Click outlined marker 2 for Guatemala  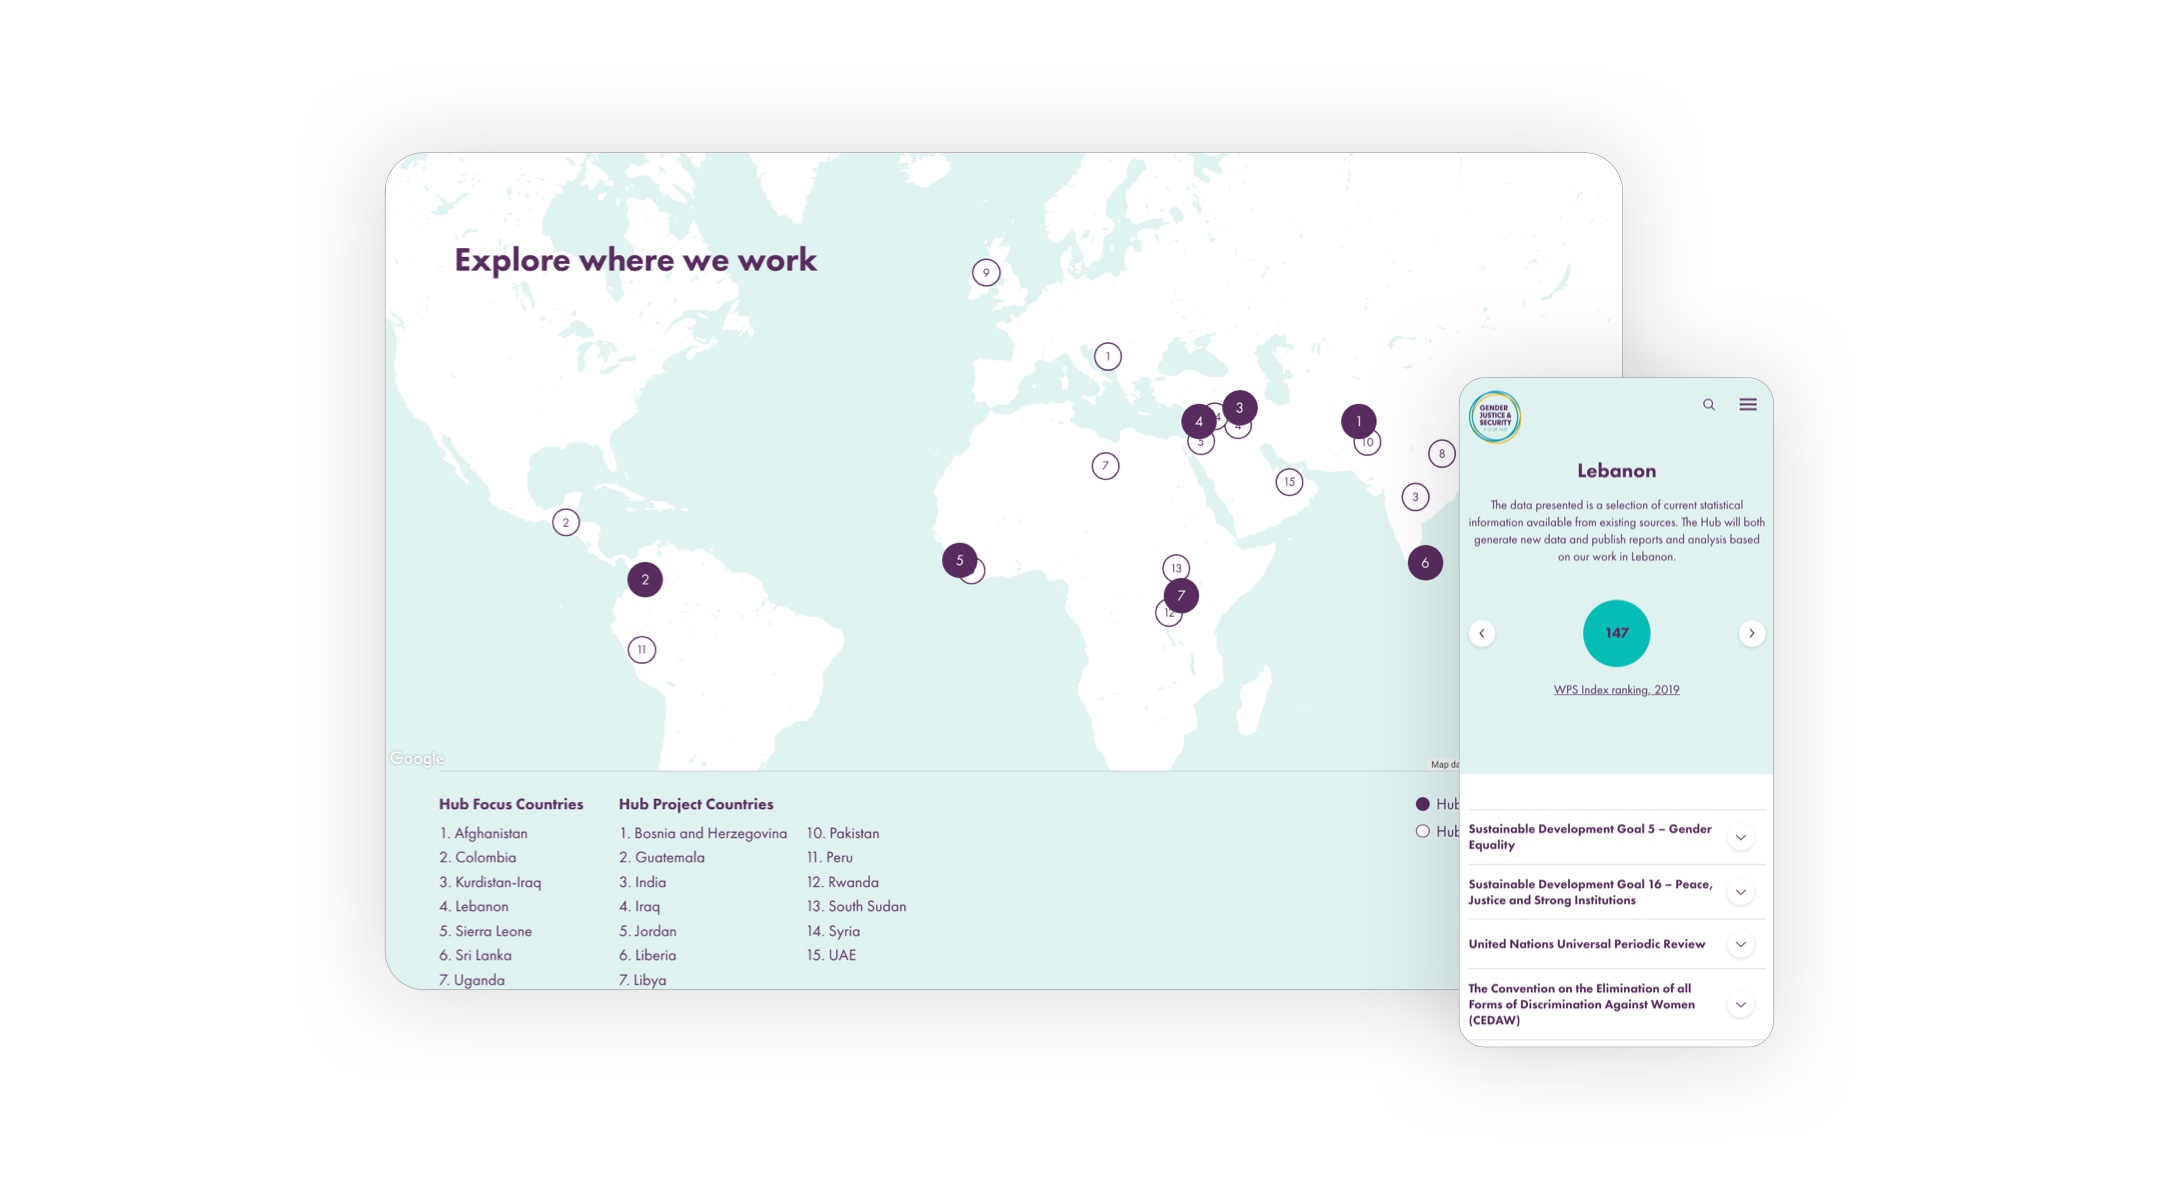565,522
